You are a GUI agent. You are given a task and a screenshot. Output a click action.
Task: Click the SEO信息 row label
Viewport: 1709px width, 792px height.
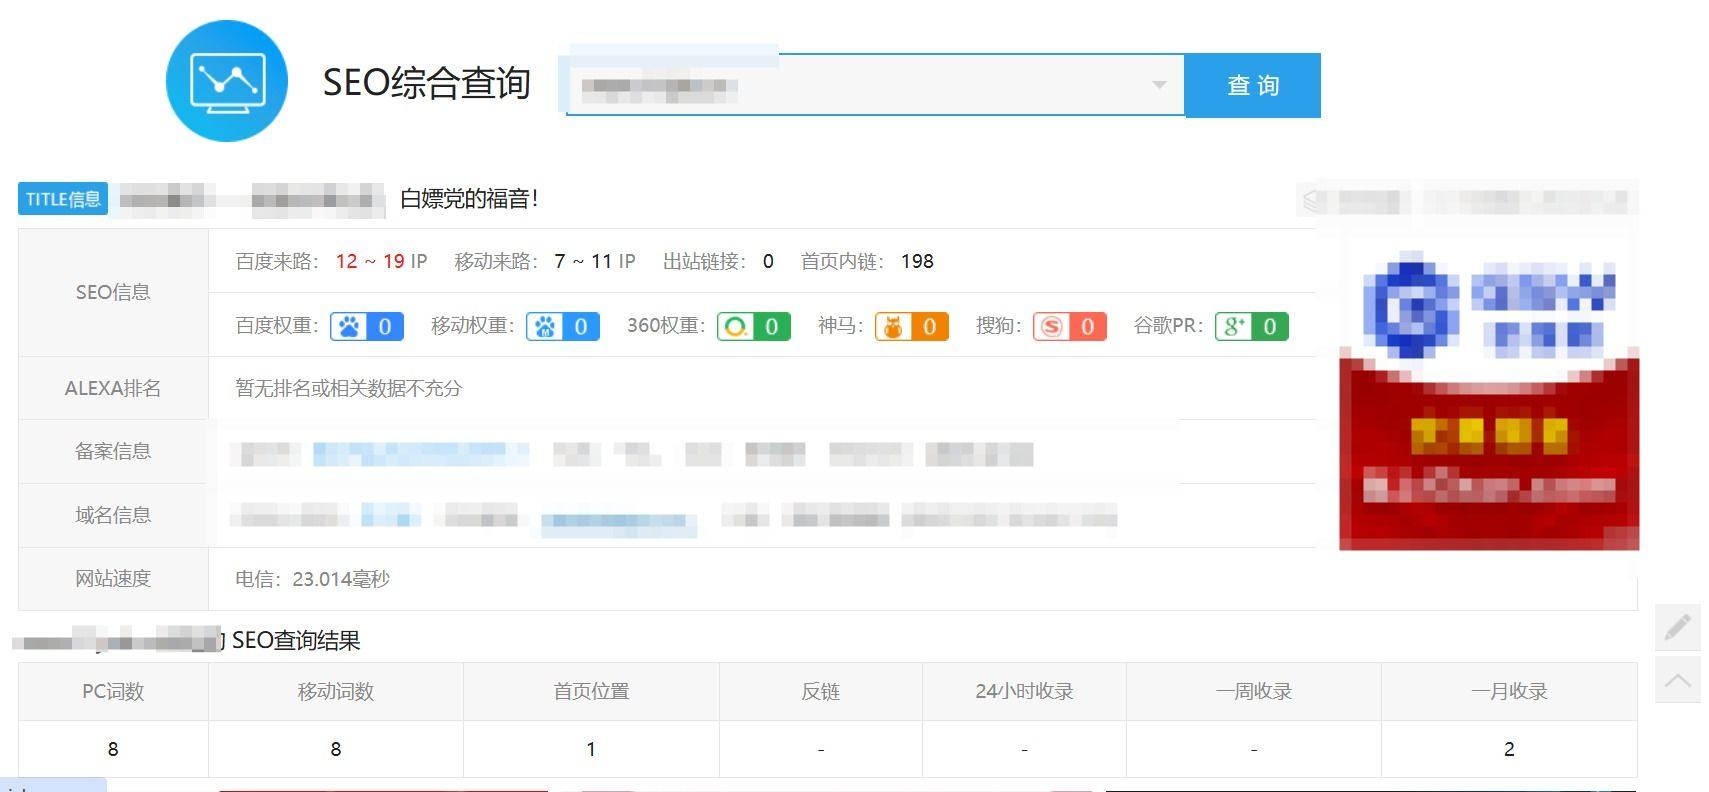[113, 292]
